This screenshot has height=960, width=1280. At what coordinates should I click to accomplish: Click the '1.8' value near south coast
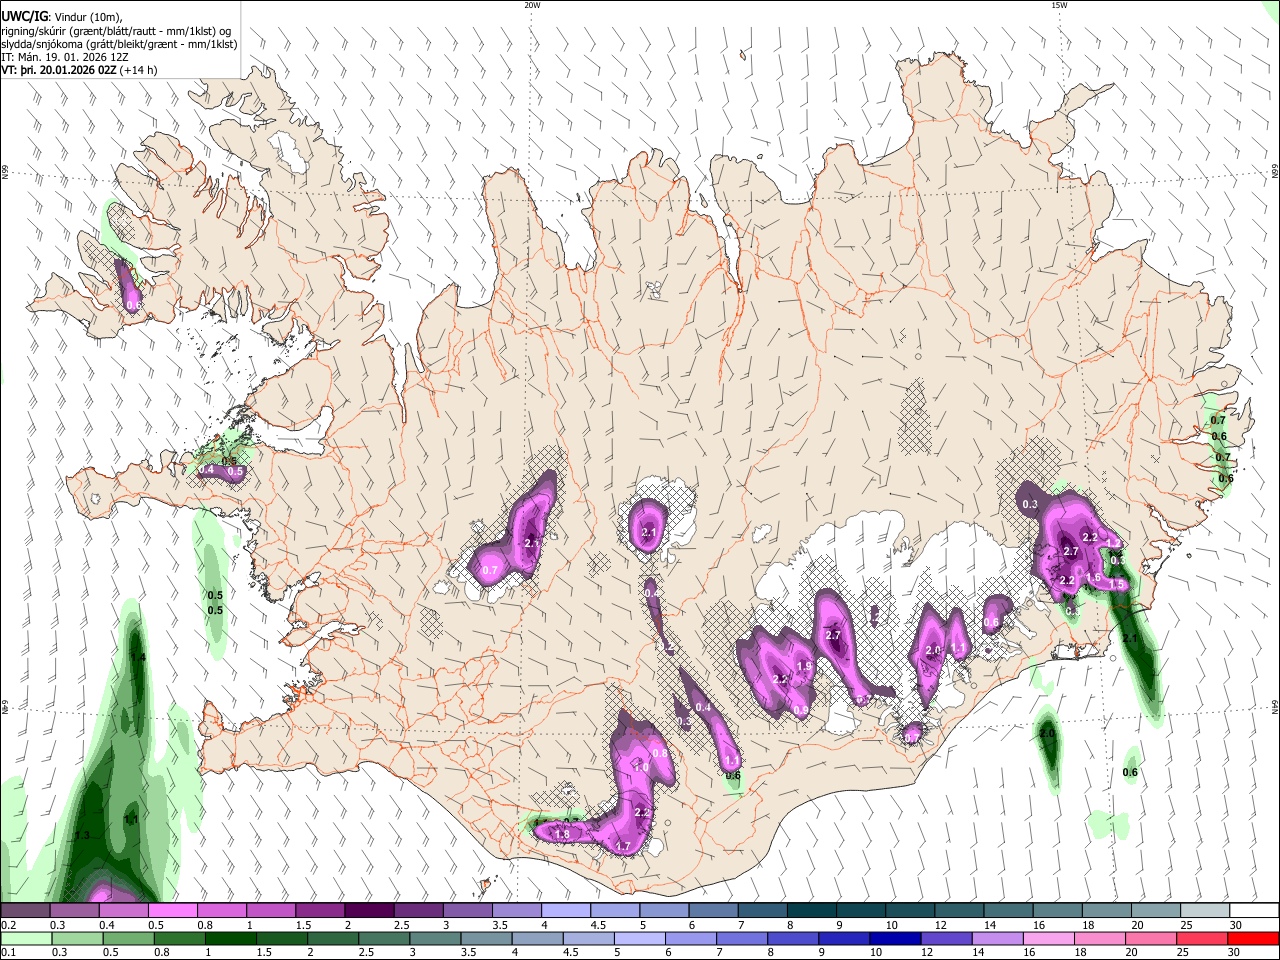click(562, 834)
